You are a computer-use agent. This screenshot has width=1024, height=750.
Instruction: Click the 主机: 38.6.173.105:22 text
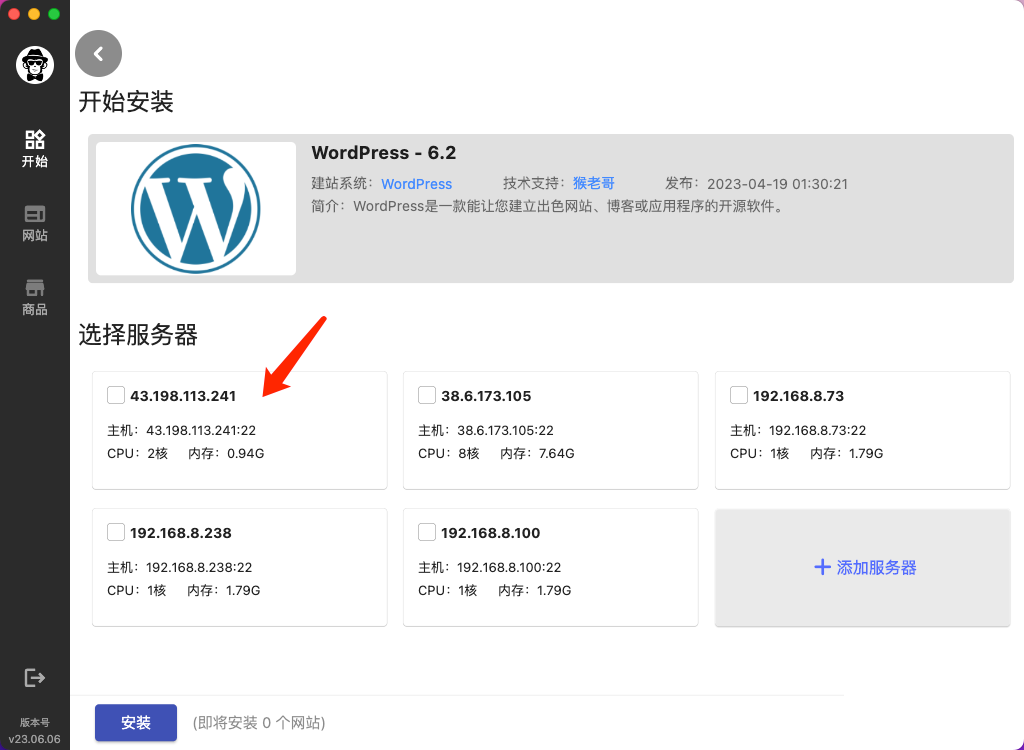pos(486,431)
